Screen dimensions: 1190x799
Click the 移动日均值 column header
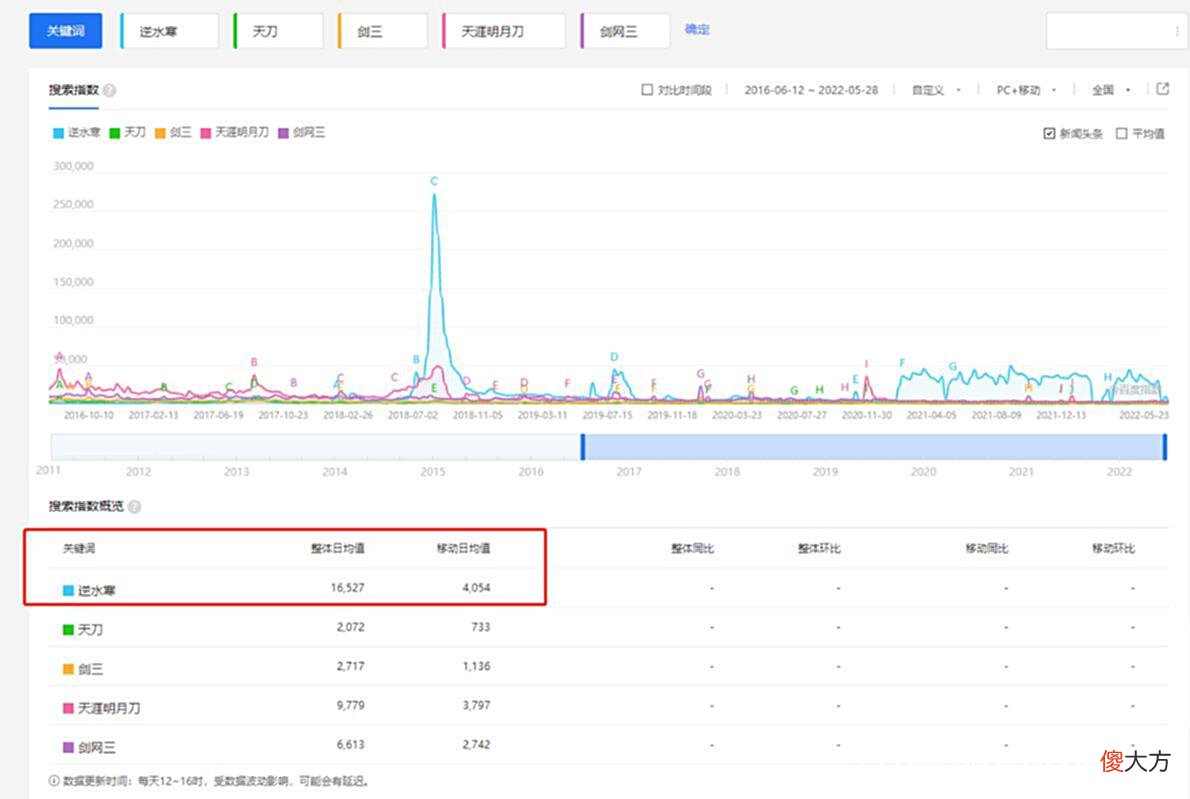pos(464,548)
